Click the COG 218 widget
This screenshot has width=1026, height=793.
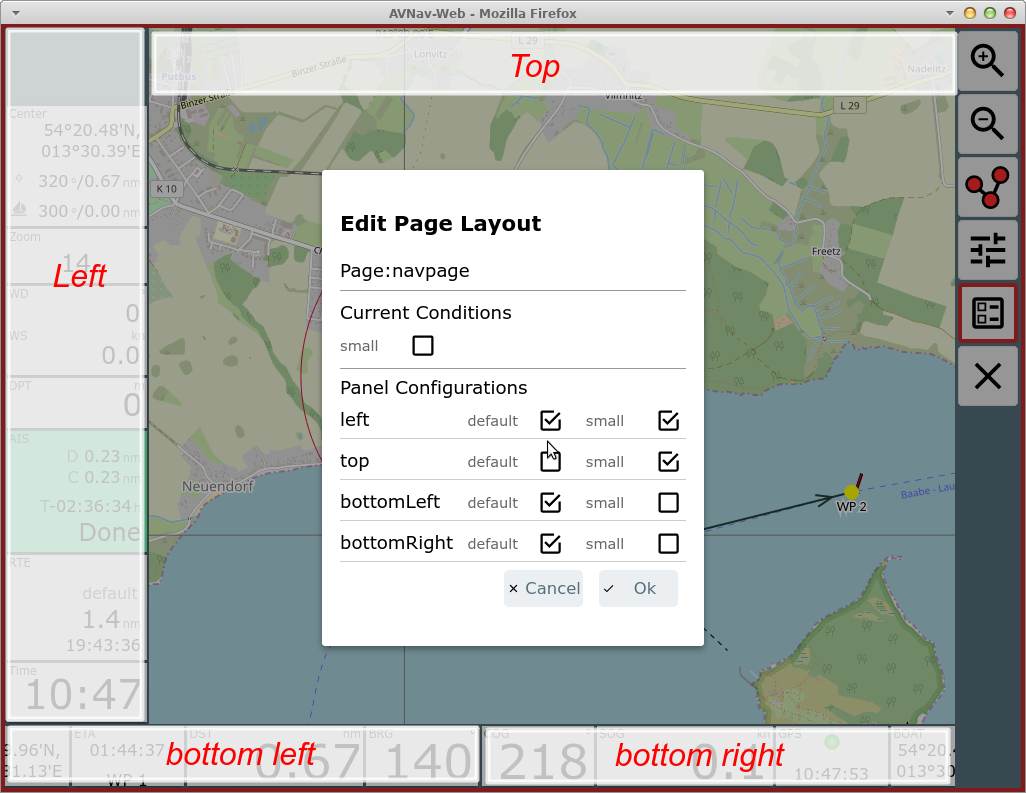pyautogui.click(x=539, y=756)
